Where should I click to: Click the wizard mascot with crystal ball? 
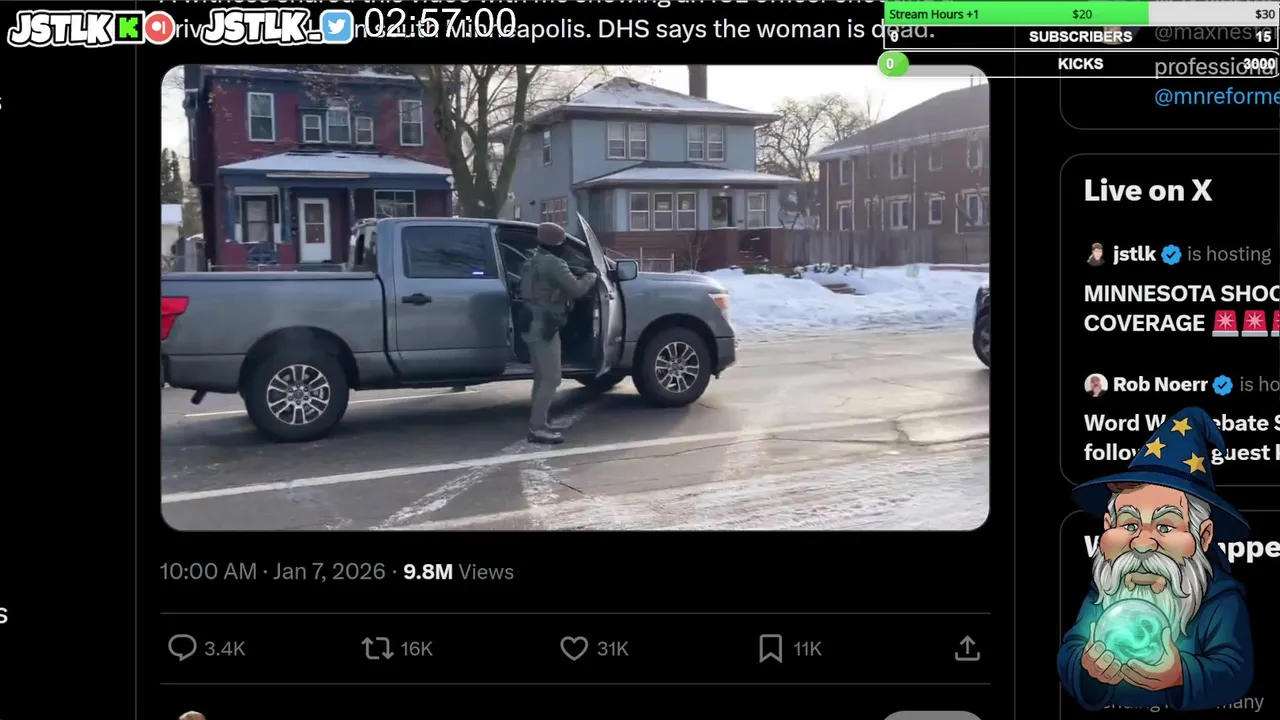1160,560
